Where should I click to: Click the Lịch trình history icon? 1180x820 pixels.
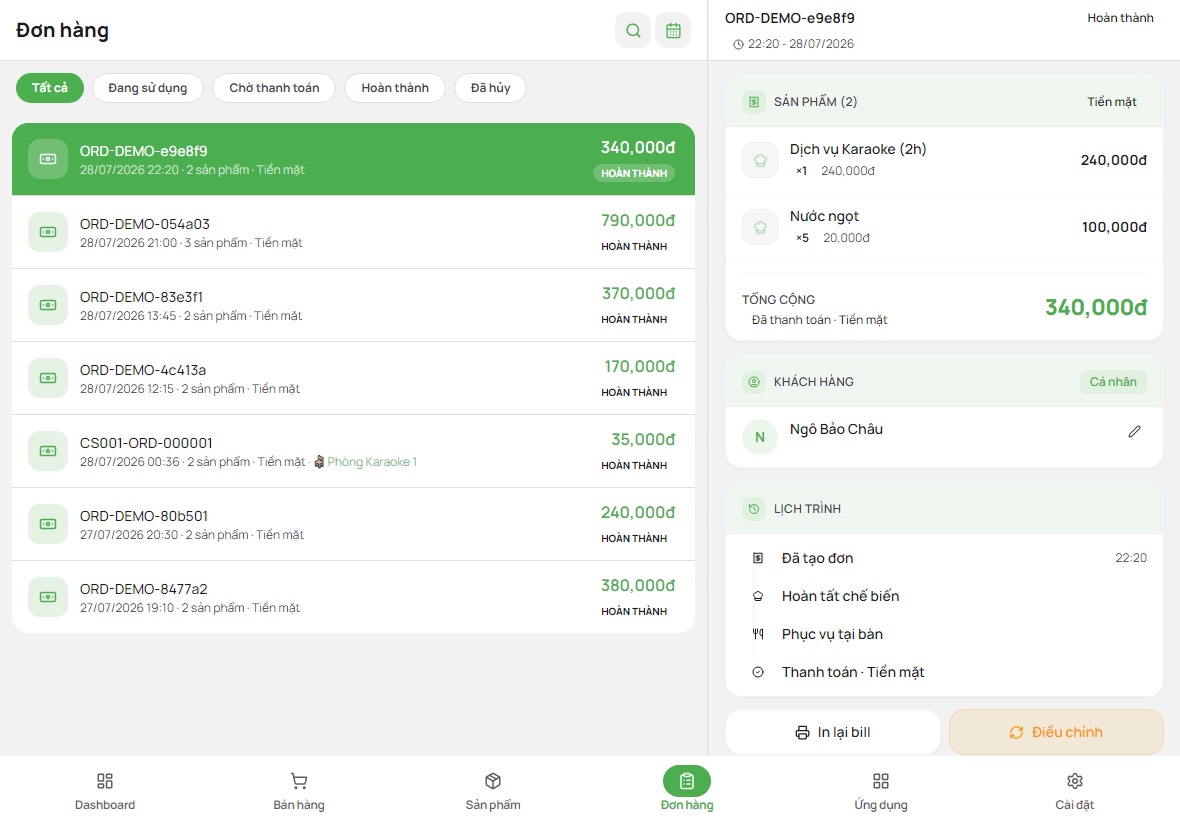pyautogui.click(x=753, y=509)
